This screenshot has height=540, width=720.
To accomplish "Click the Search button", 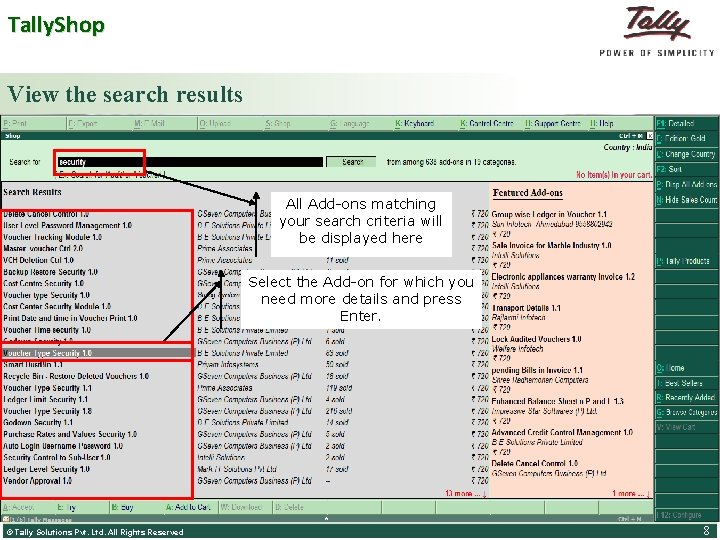I will click(352, 162).
